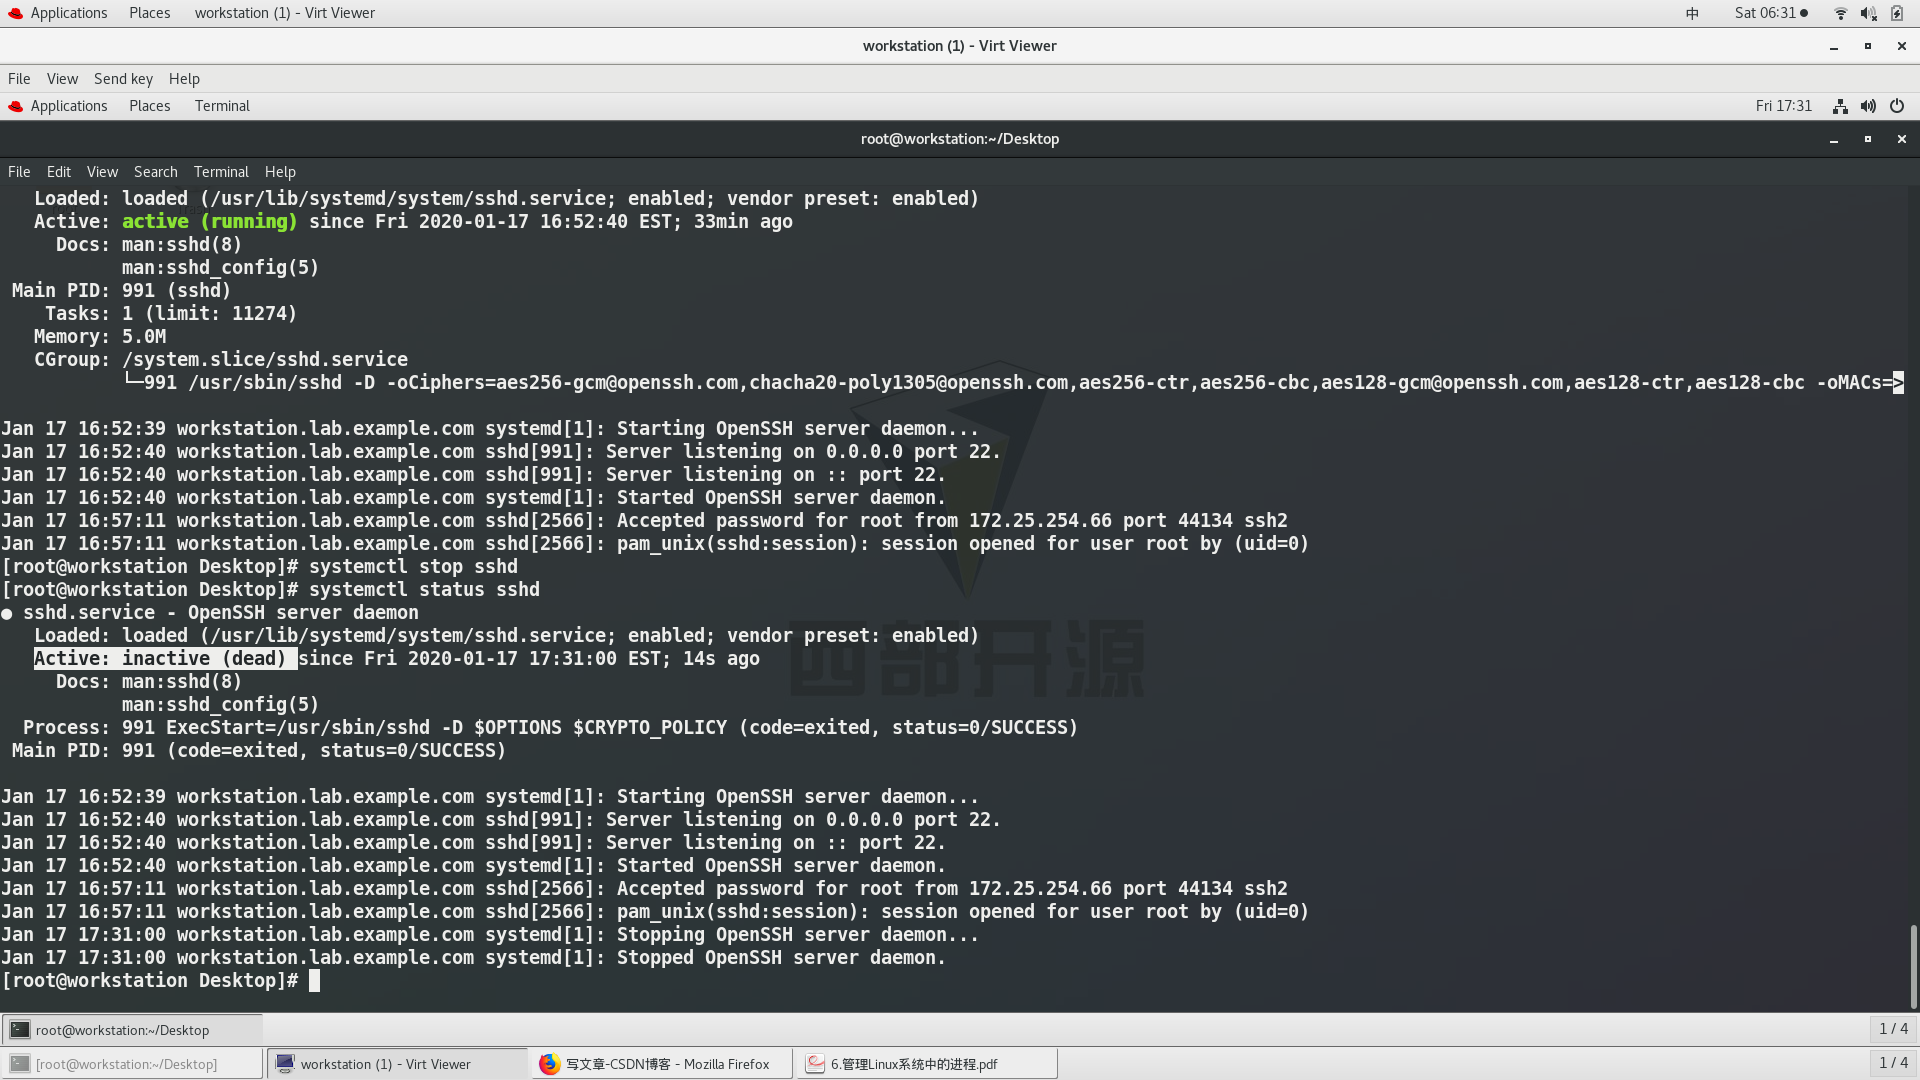Click the guest volume speaker icon
Image resolution: width=1920 pixels, height=1080 pixels.
[1868, 106]
